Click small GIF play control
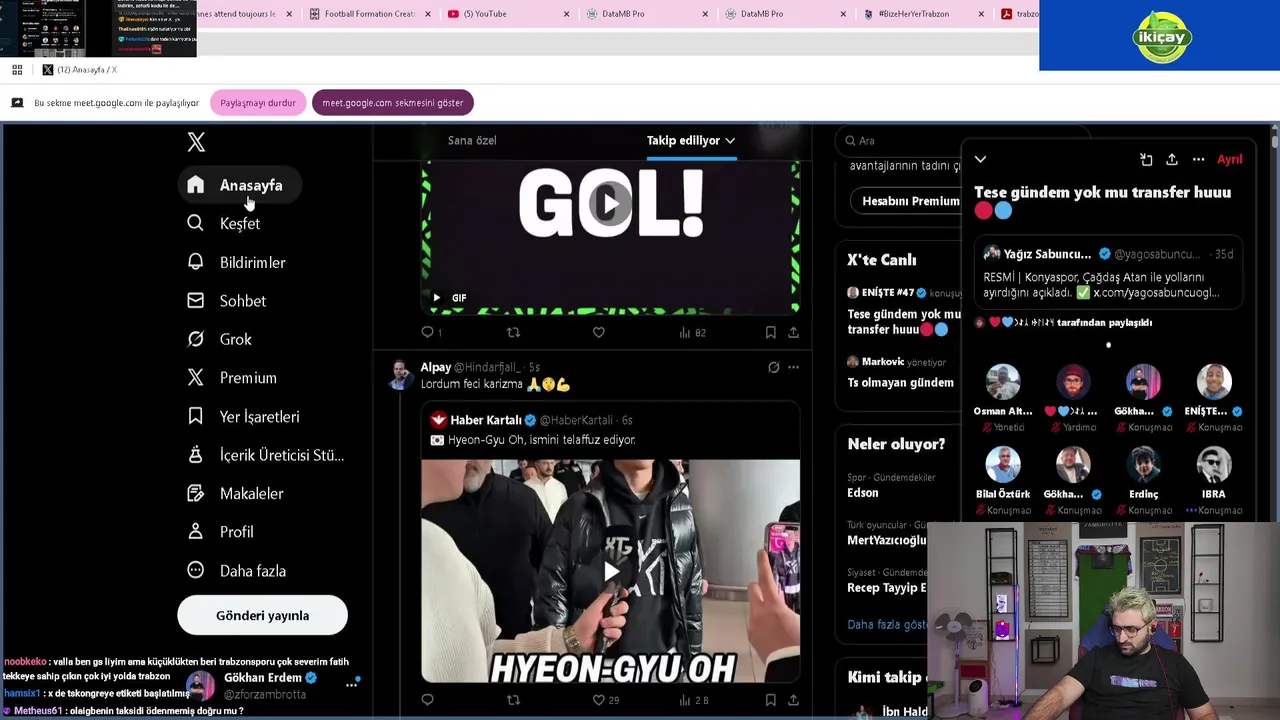1280x720 pixels. (436, 298)
